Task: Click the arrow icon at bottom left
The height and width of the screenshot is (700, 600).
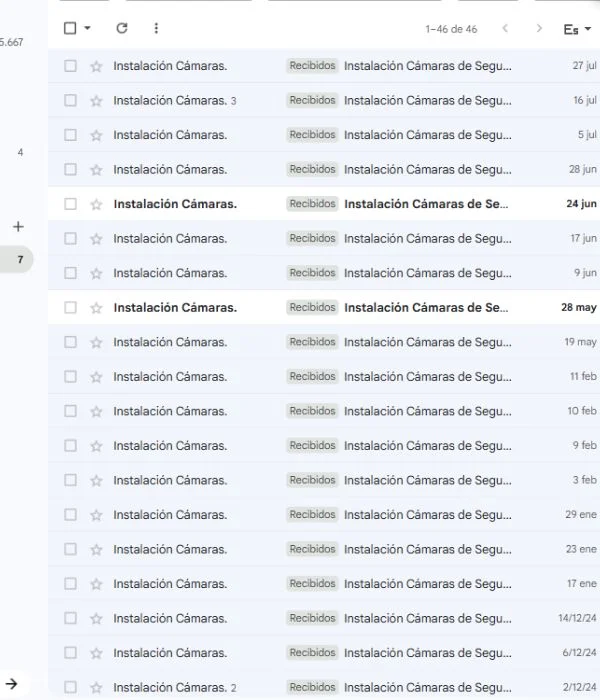Action: 12,684
